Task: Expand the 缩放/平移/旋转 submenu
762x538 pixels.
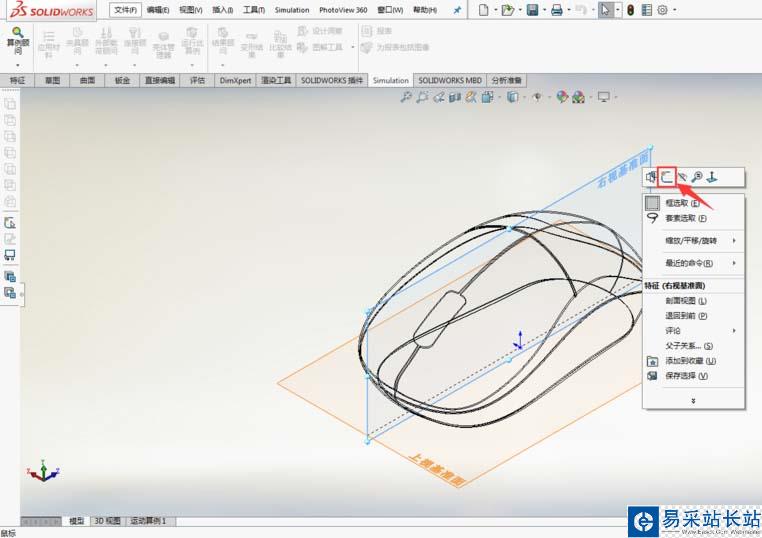Action: tap(694, 241)
